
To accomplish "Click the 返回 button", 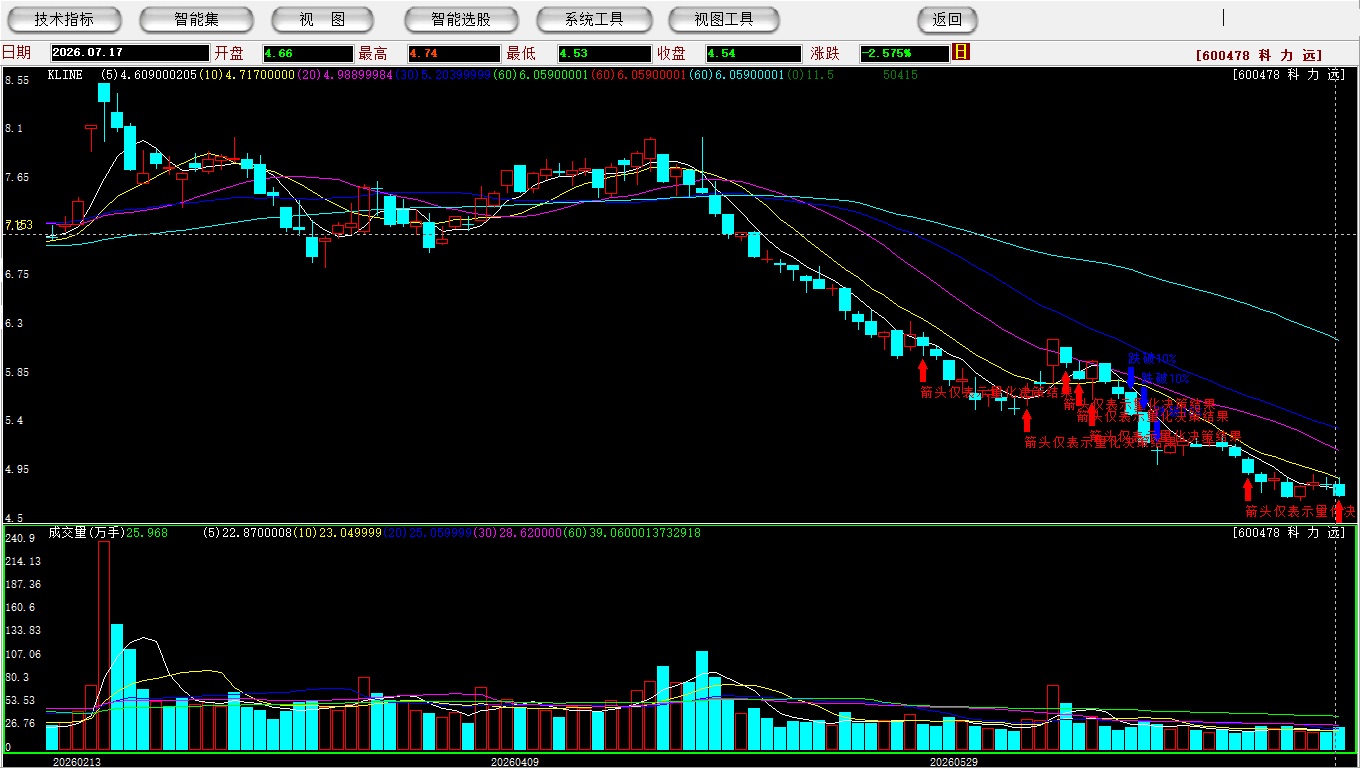I will click(x=947, y=19).
